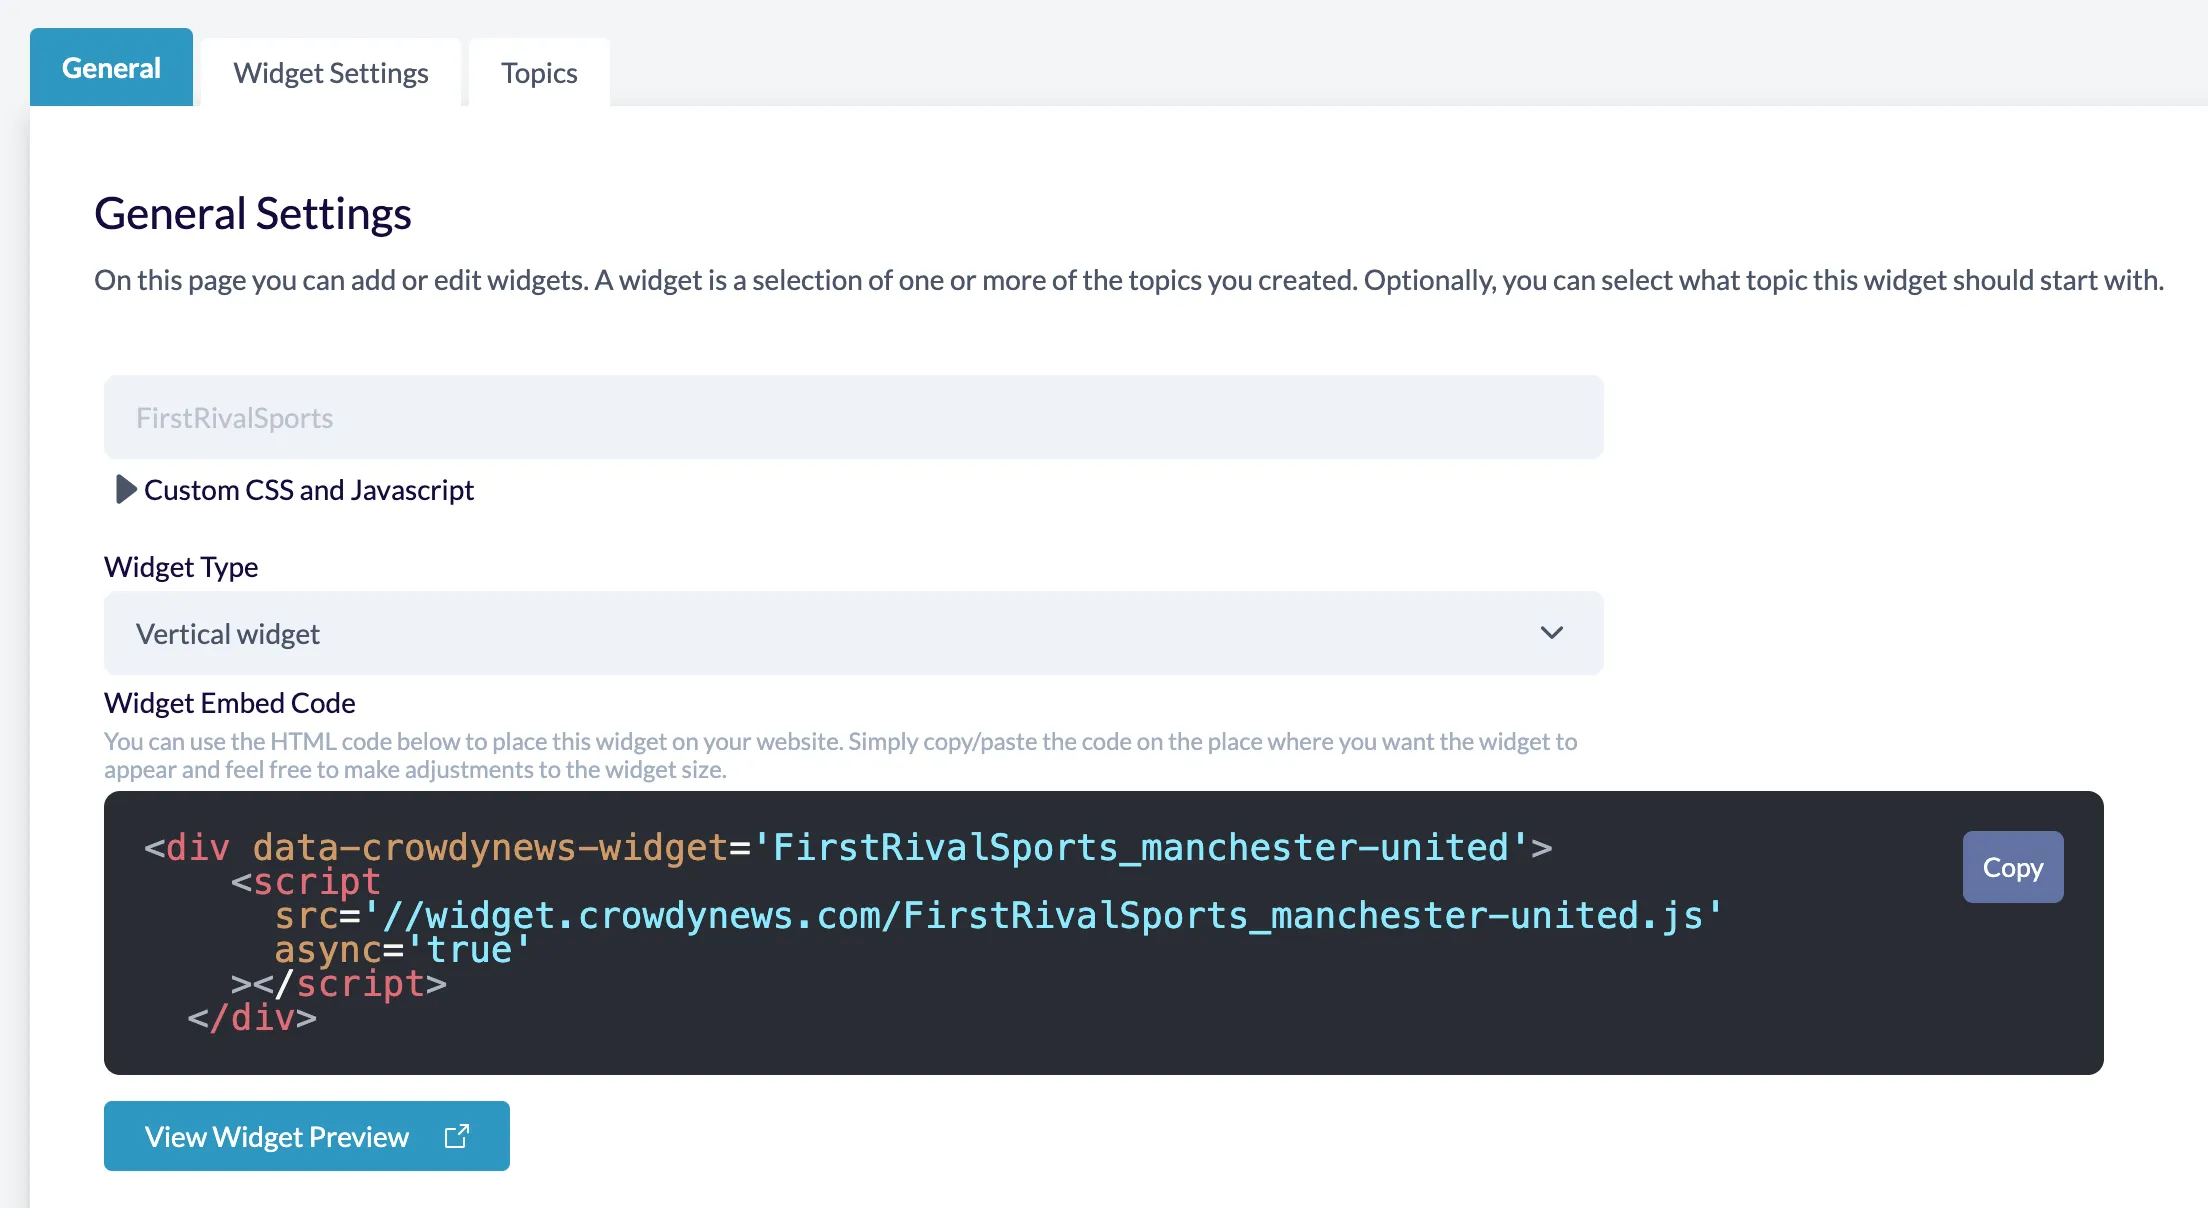Select the General tab
This screenshot has width=2208, height=1208.
click(x=111, y=67)
